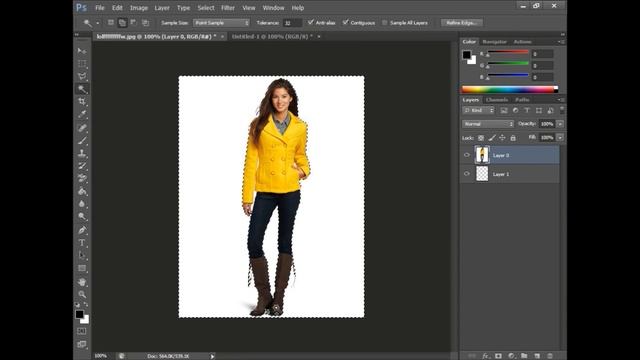Toggle lock transparent pixels
640x360 pixels.
[481, 138]
